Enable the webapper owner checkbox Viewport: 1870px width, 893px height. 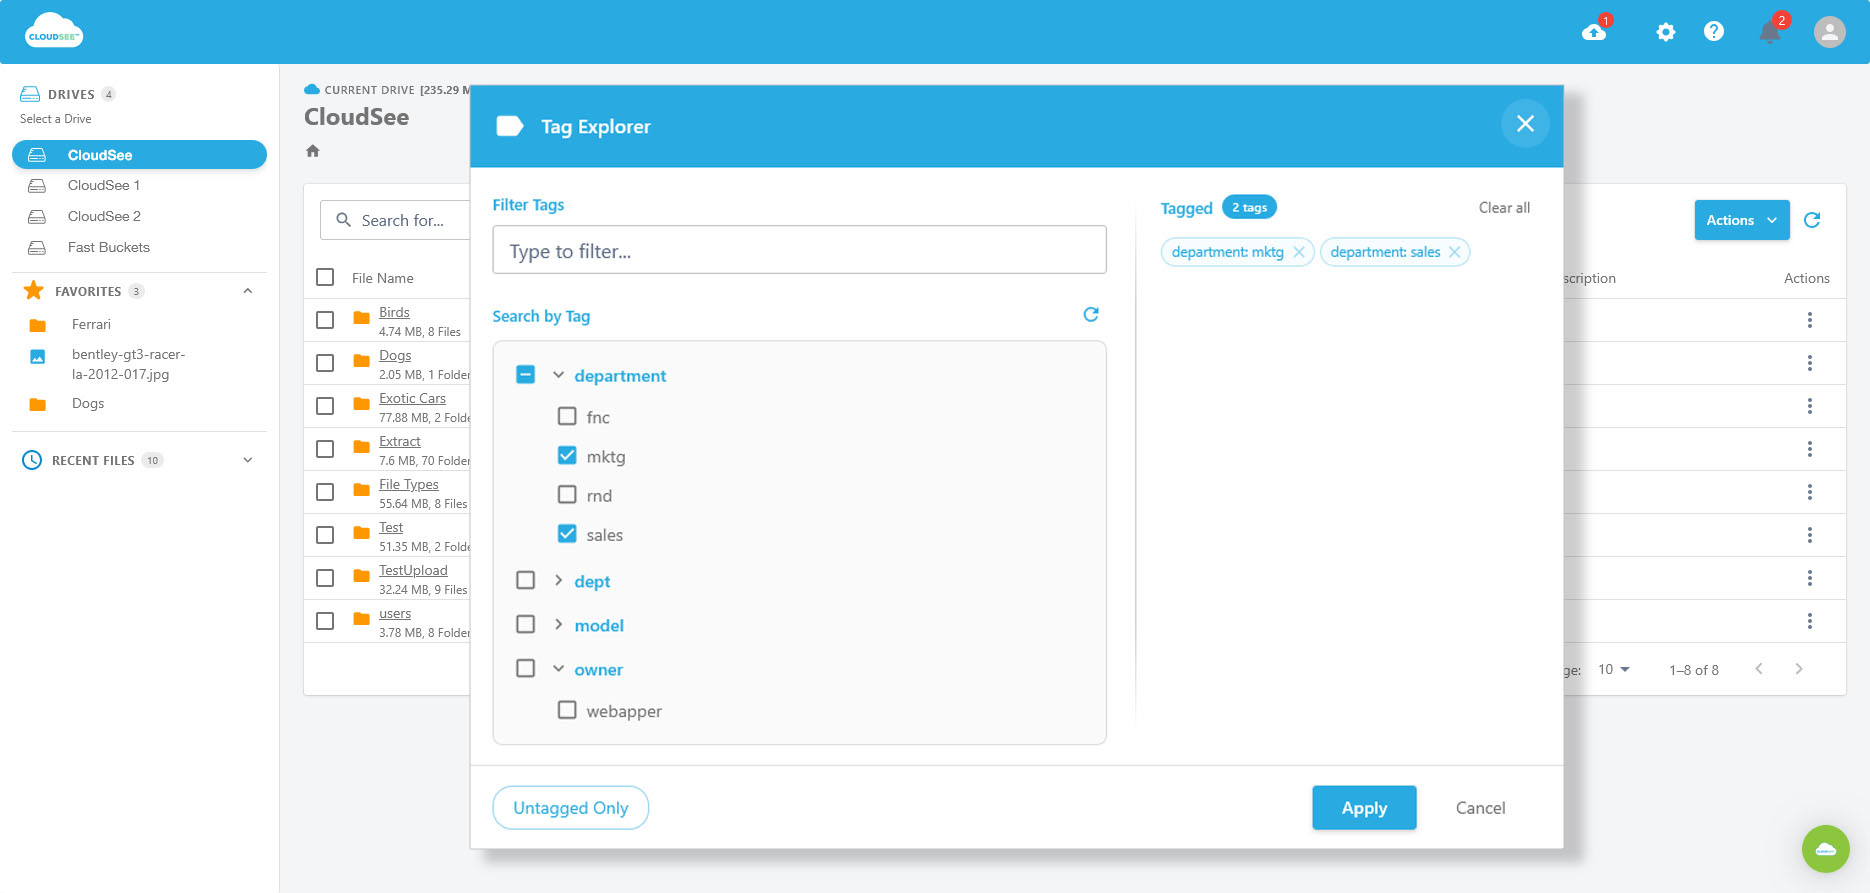click(x=567, y=710)
